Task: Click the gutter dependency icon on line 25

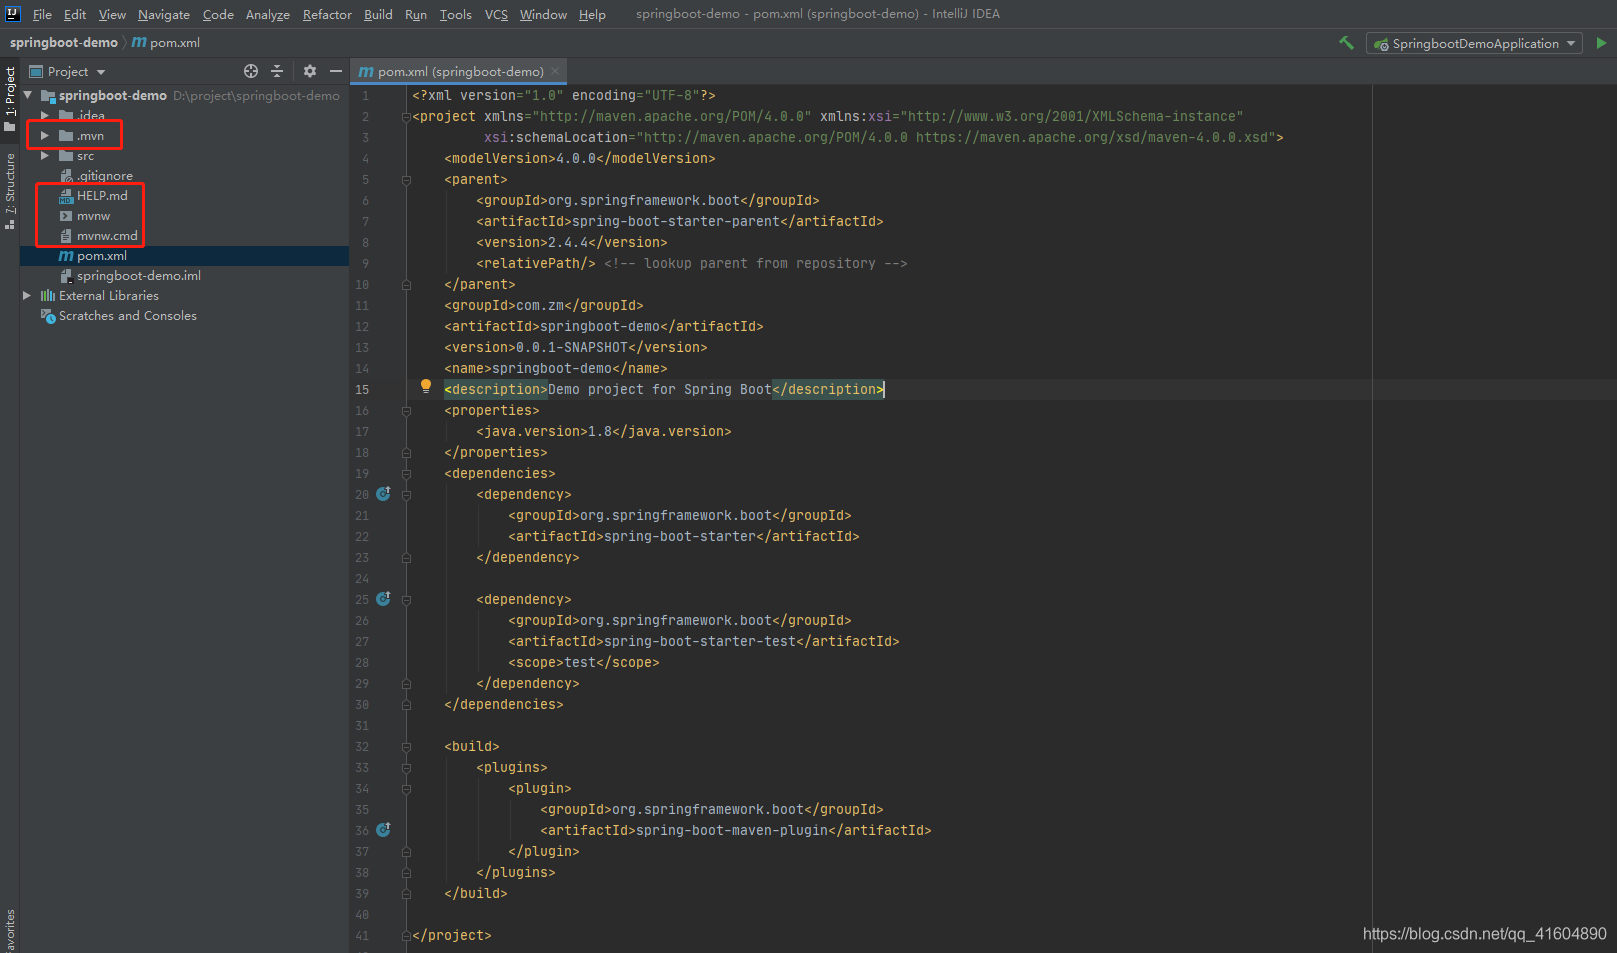Action: click(x=383, y=599)
